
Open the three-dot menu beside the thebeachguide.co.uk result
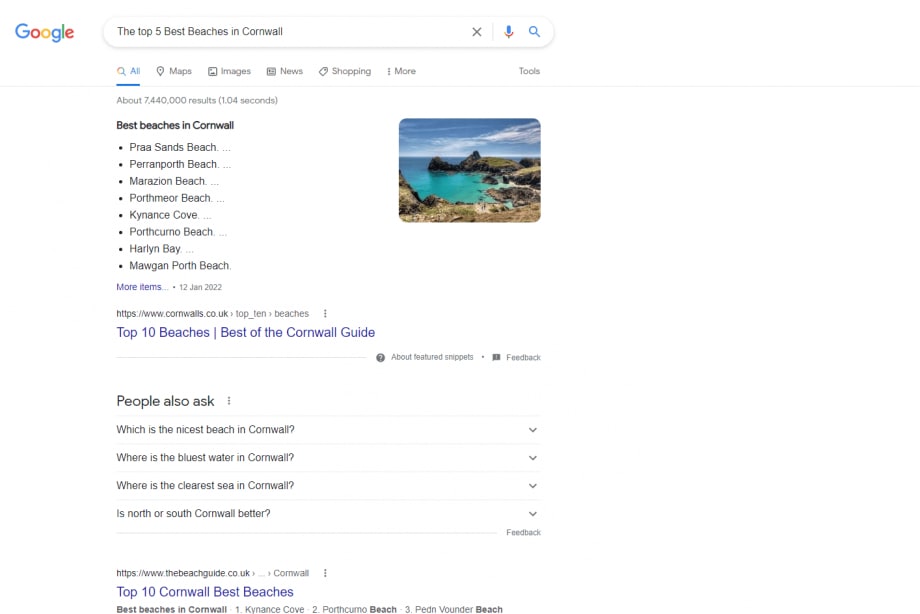tap(325, 572)
